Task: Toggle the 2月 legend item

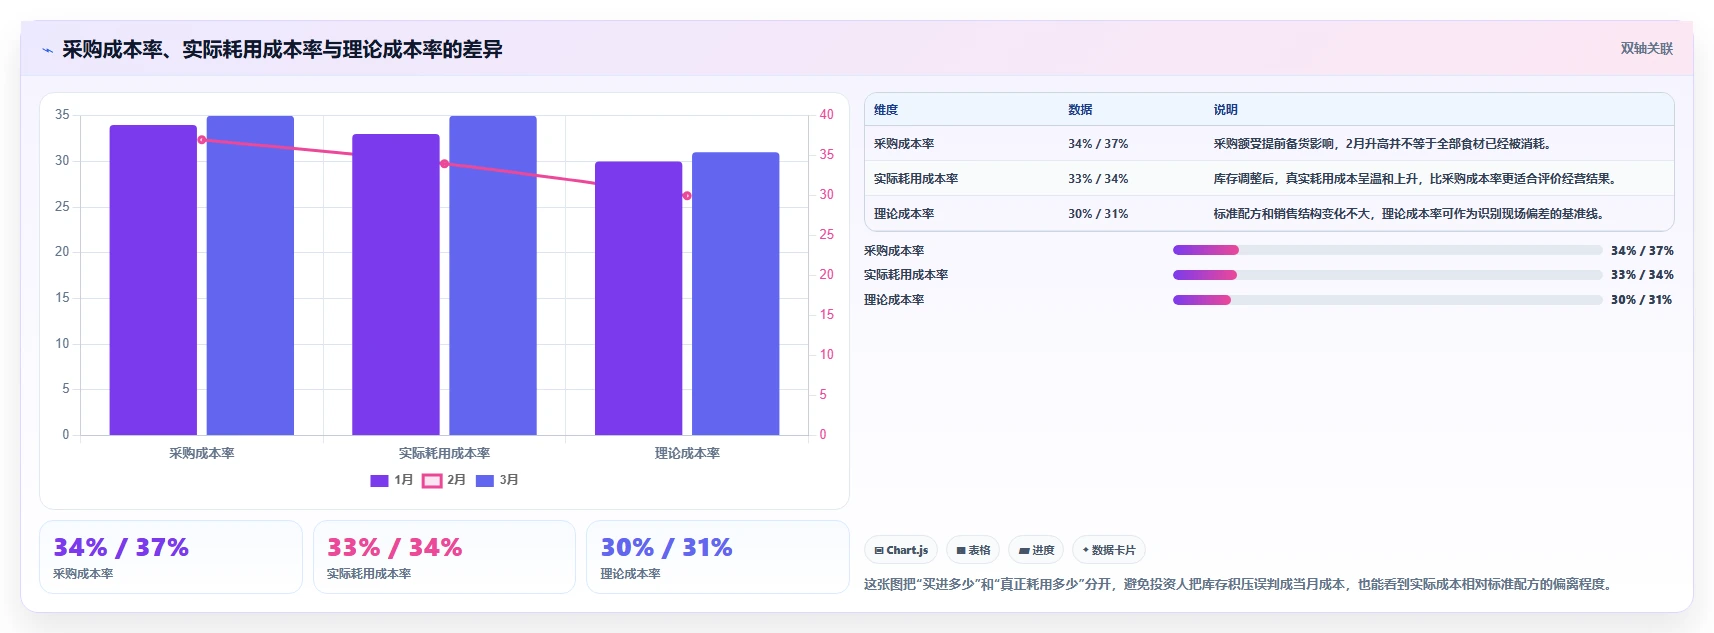Action: click(444, 480)
